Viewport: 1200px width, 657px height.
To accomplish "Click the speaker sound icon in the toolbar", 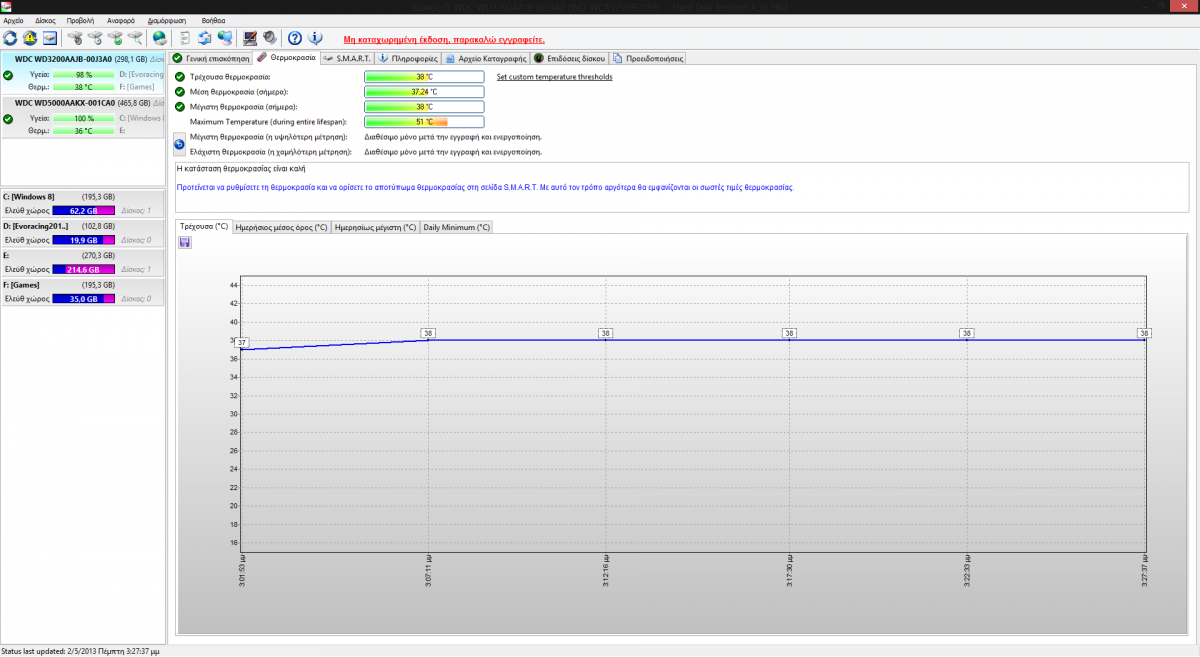I will [x=270, y=38].
